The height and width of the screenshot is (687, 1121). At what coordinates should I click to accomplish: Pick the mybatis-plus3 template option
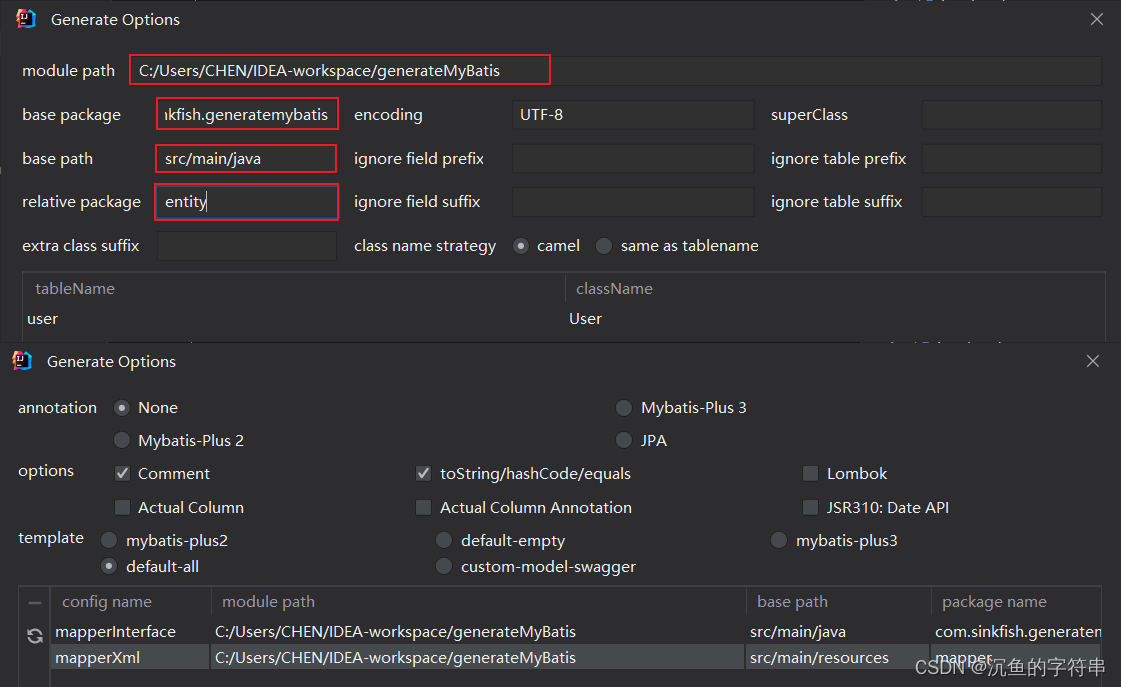(x=779, y=540)
